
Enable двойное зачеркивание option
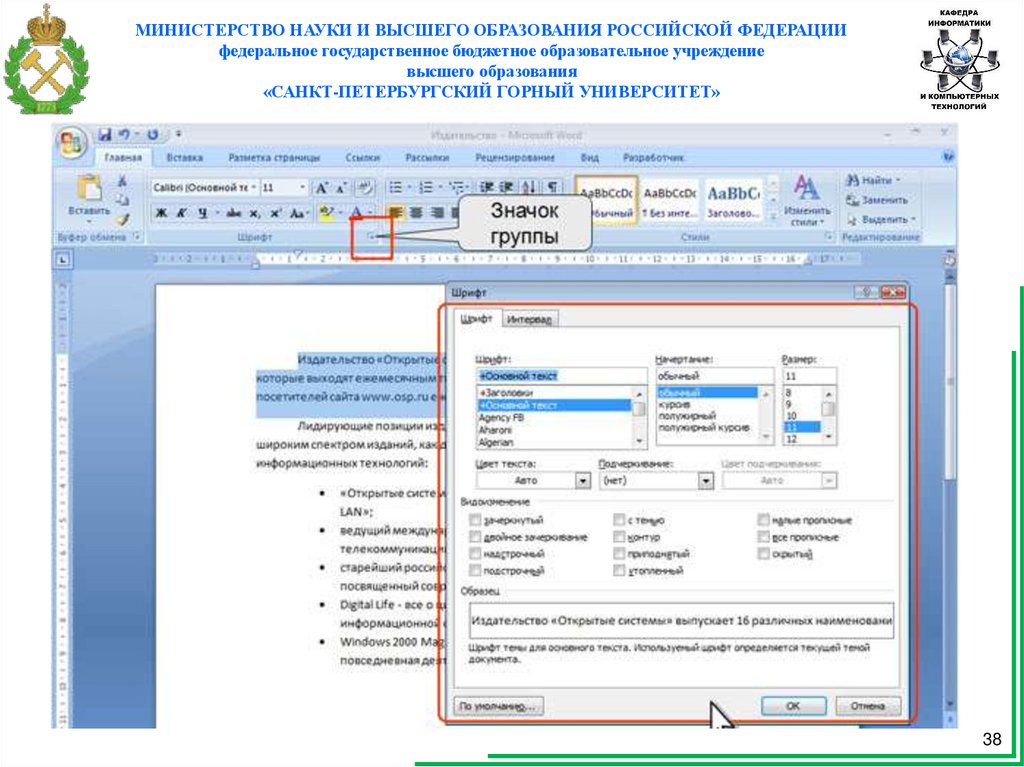(475, 537)
